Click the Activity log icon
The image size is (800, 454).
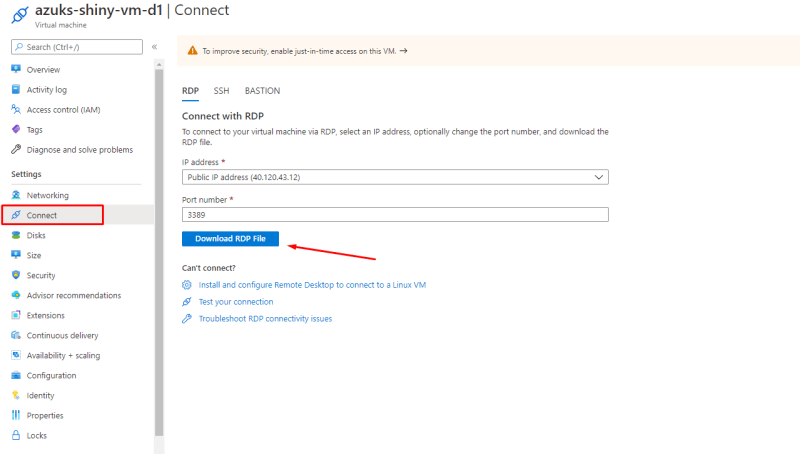coord(16,89)
